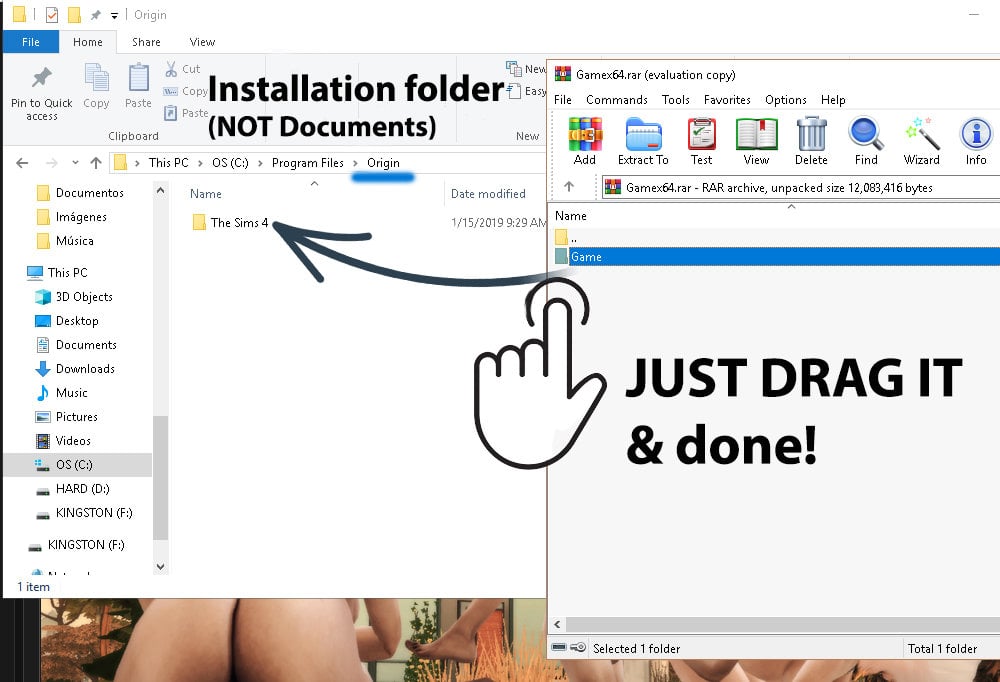Click the Paste clipboard icon in Explorer
Image resolution: width=1000 pixels, height=682 pixels.
[138, 86]
